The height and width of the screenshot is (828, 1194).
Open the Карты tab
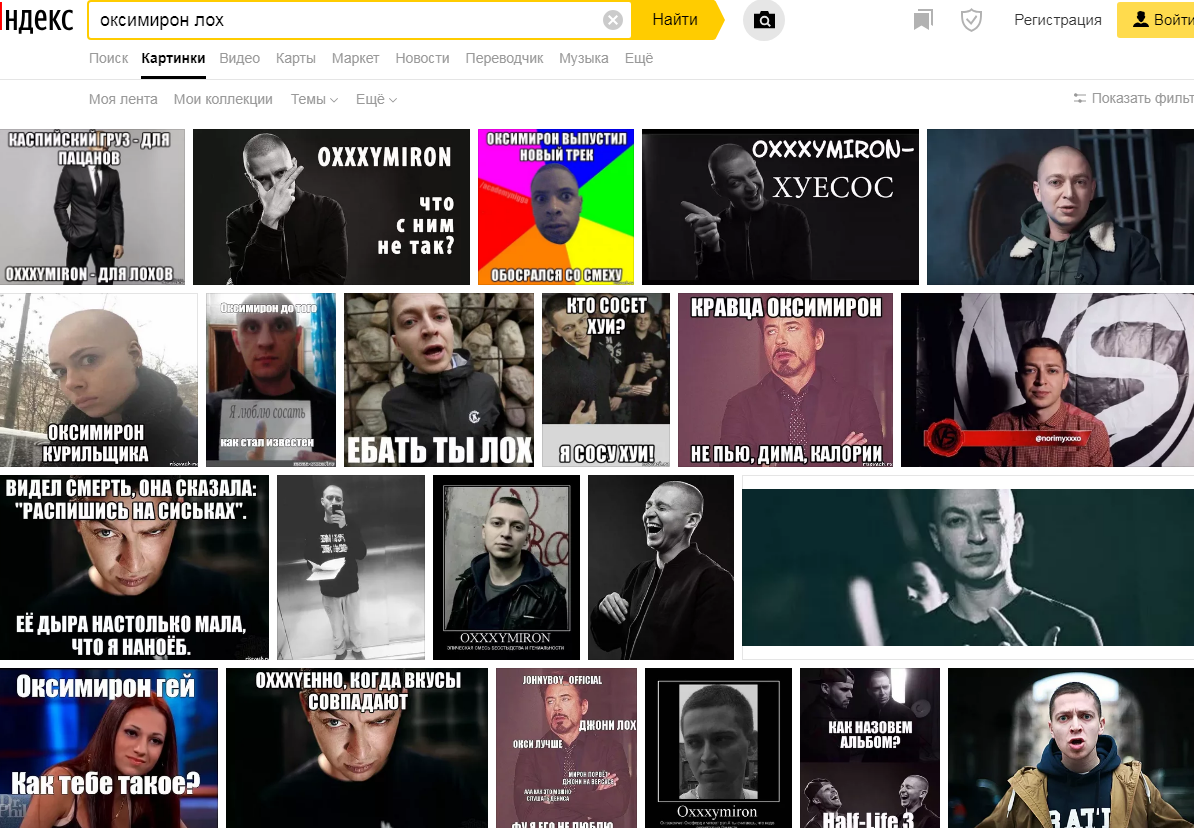pyautogui.click(x=295, y=58)
